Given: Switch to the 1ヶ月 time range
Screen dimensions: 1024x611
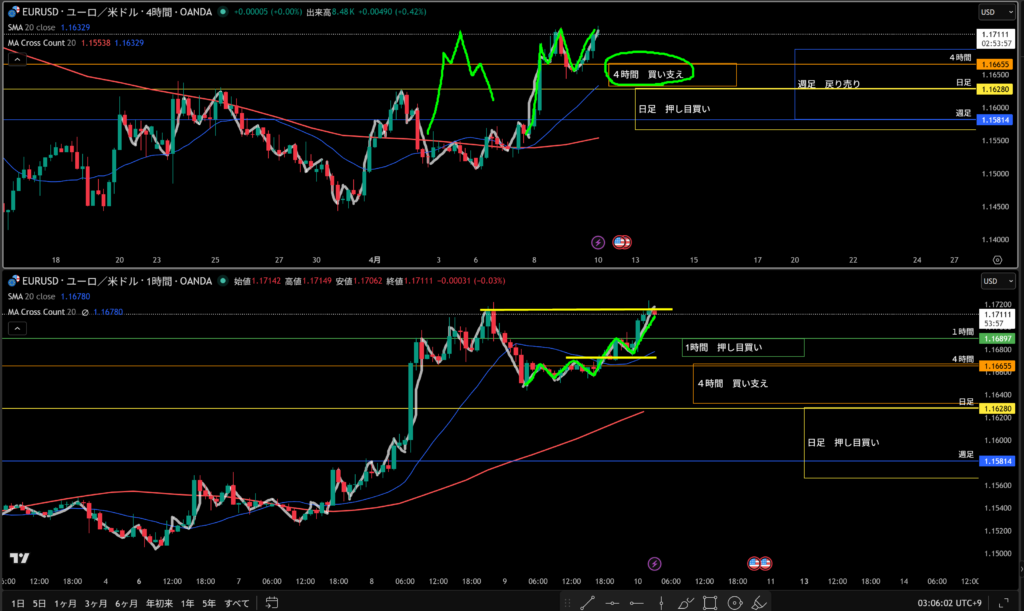Looking at the screenshot, I should pyautogui.click(x=65, y=603).
